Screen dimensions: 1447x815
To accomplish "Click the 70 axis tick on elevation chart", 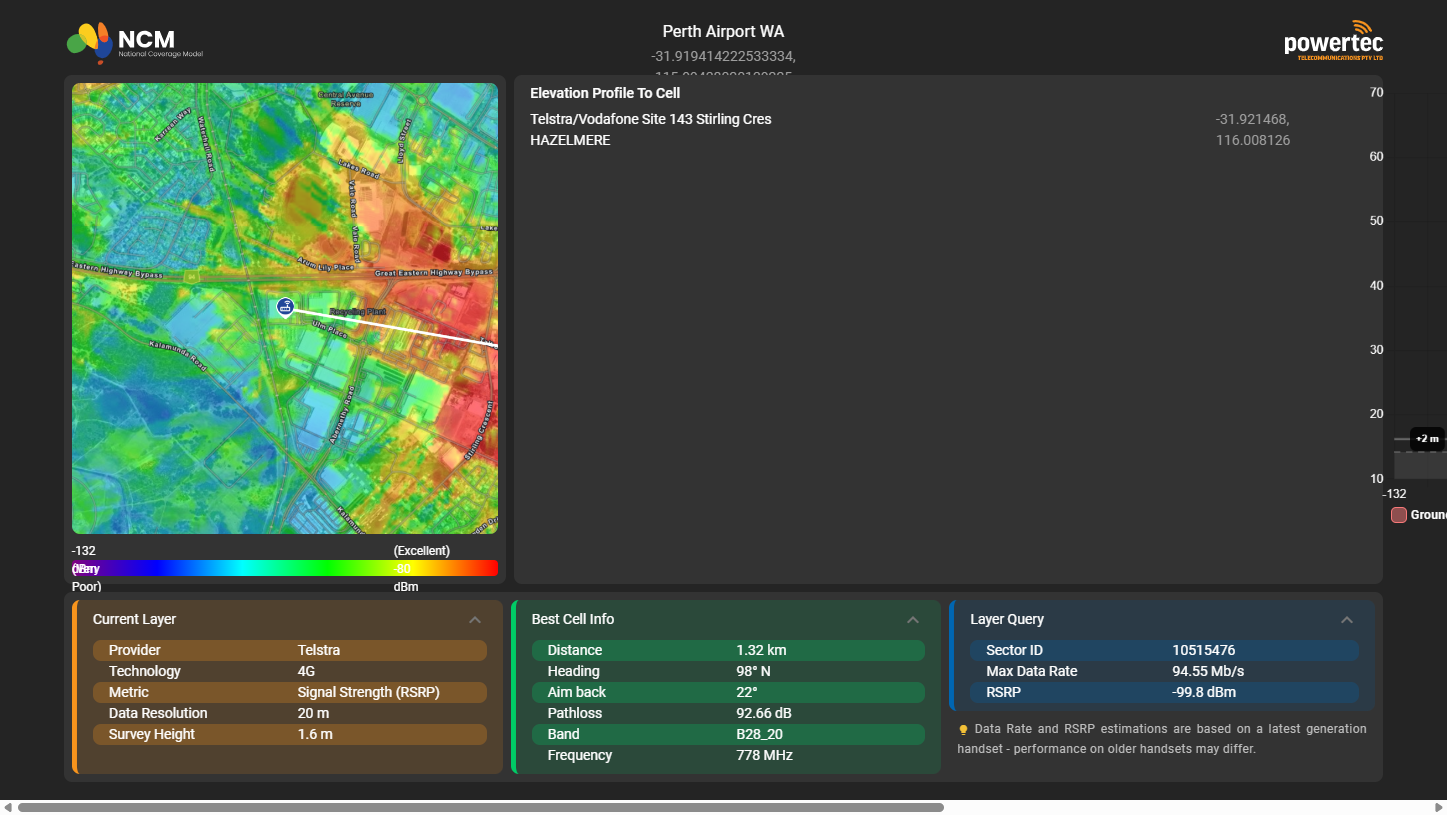I will point(1376,92).
